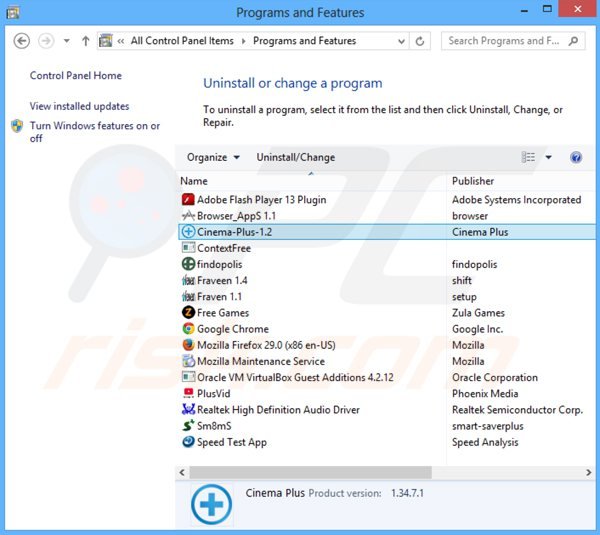Click the Google Chrome icon

click(188, 329)
